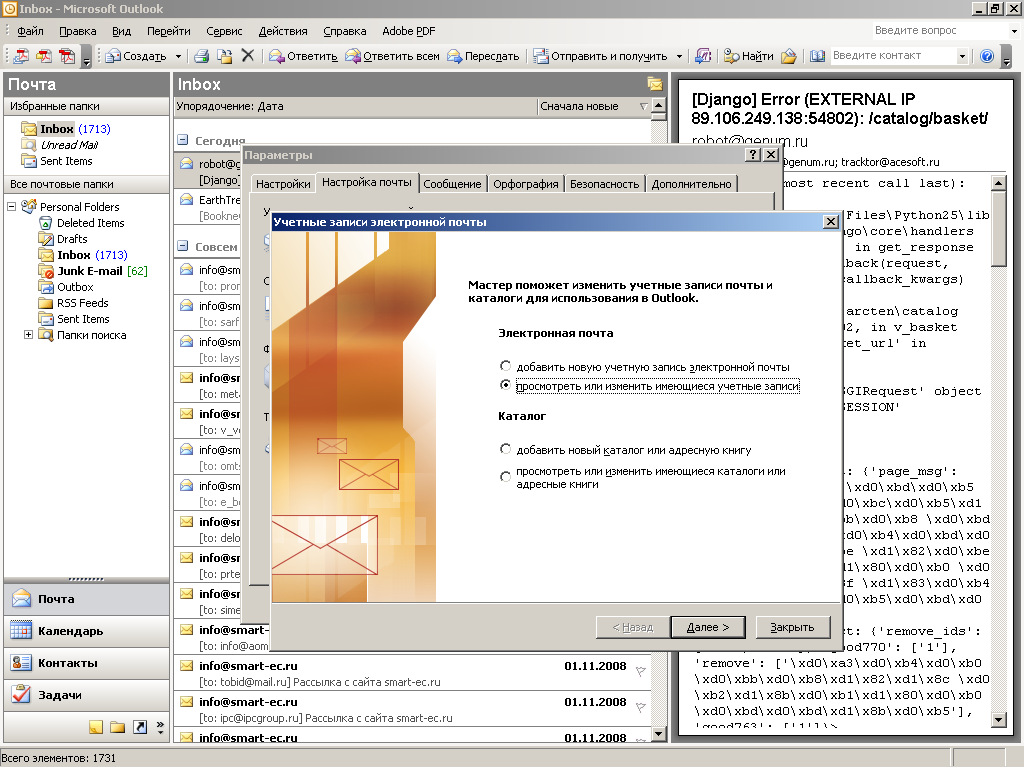Open the Создать dropdown arrow
Screen dimensions: 1024x768
click(178, 56)
